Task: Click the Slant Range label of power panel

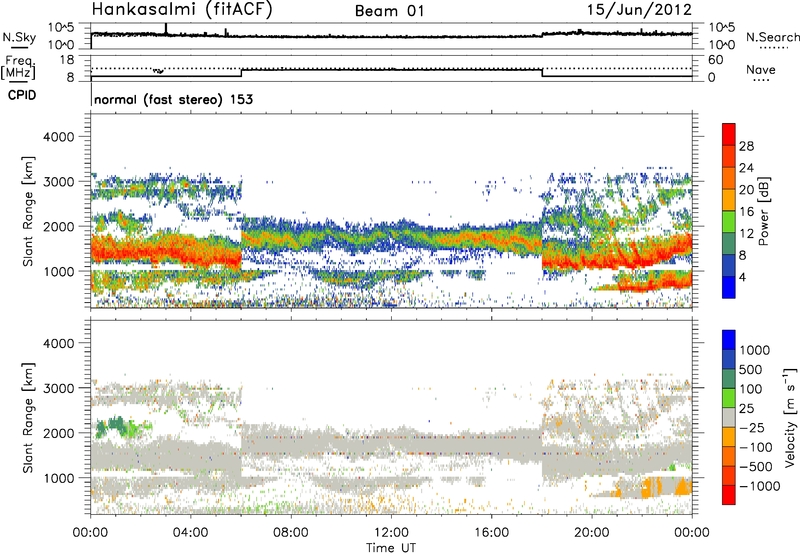Action: (28, 211)
